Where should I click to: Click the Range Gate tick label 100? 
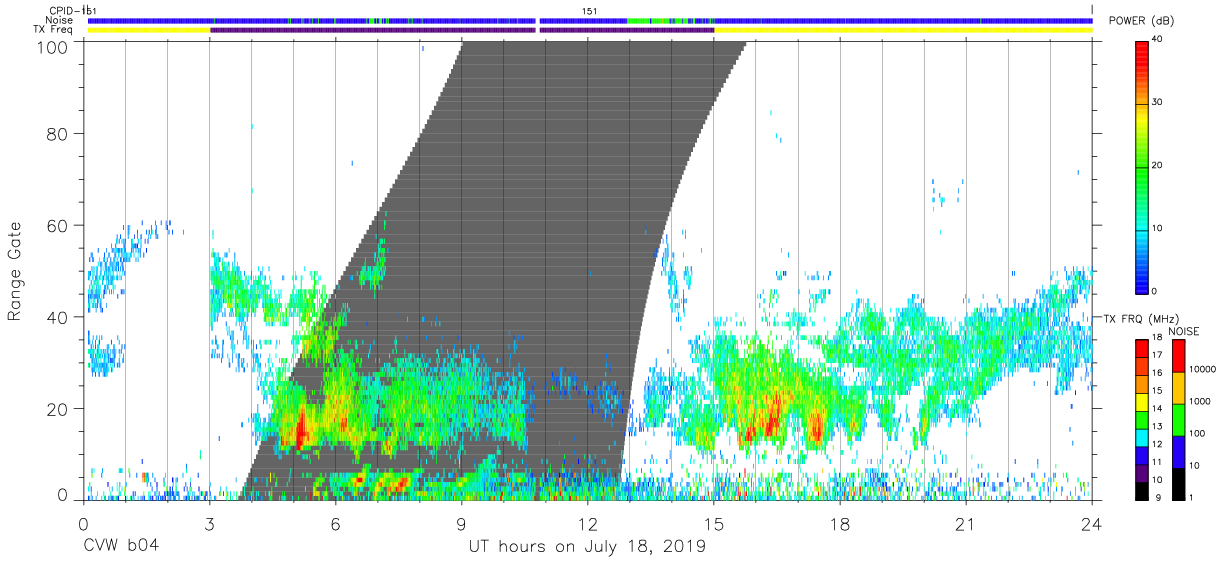point(53,46)
